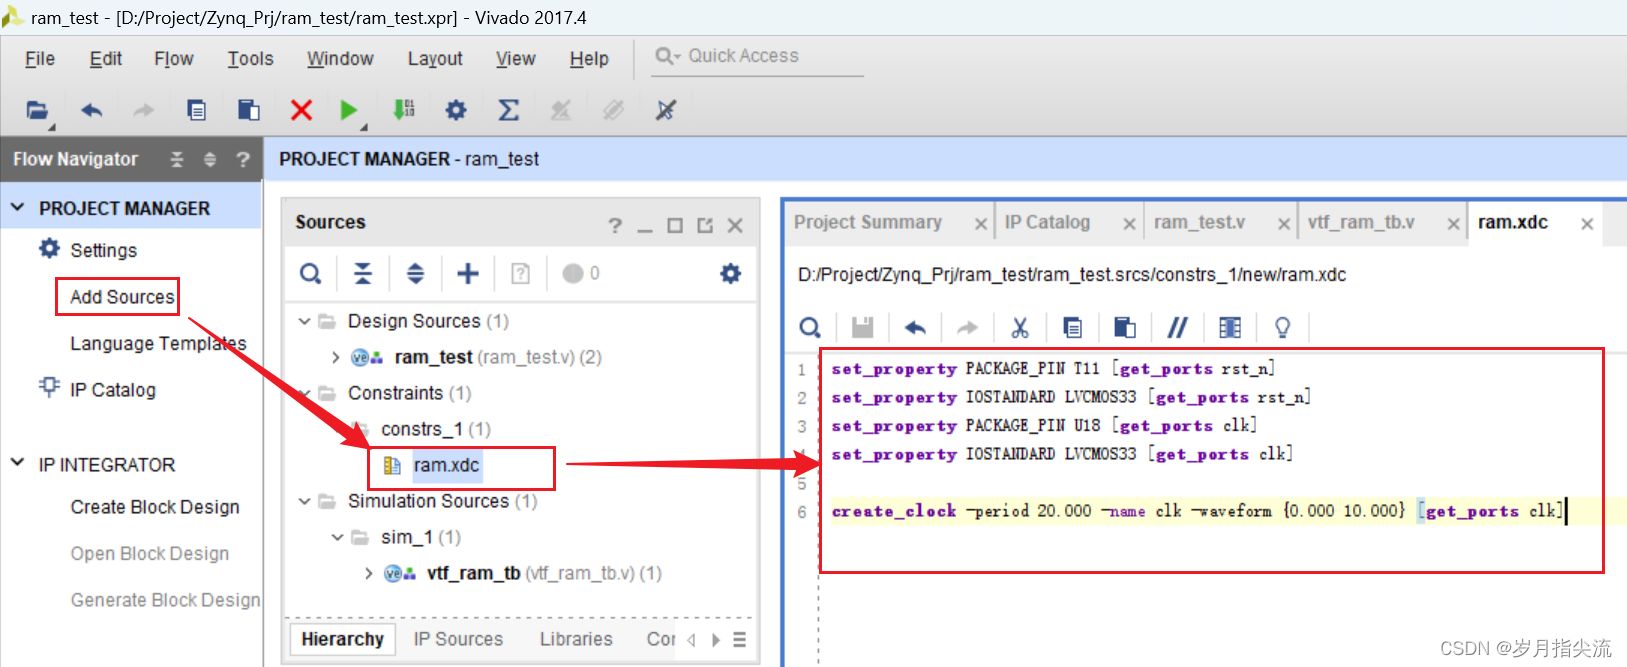This screenshot has height=667, width=1627.
Task: Run with the green play icon
Action: tap(348, 110)
